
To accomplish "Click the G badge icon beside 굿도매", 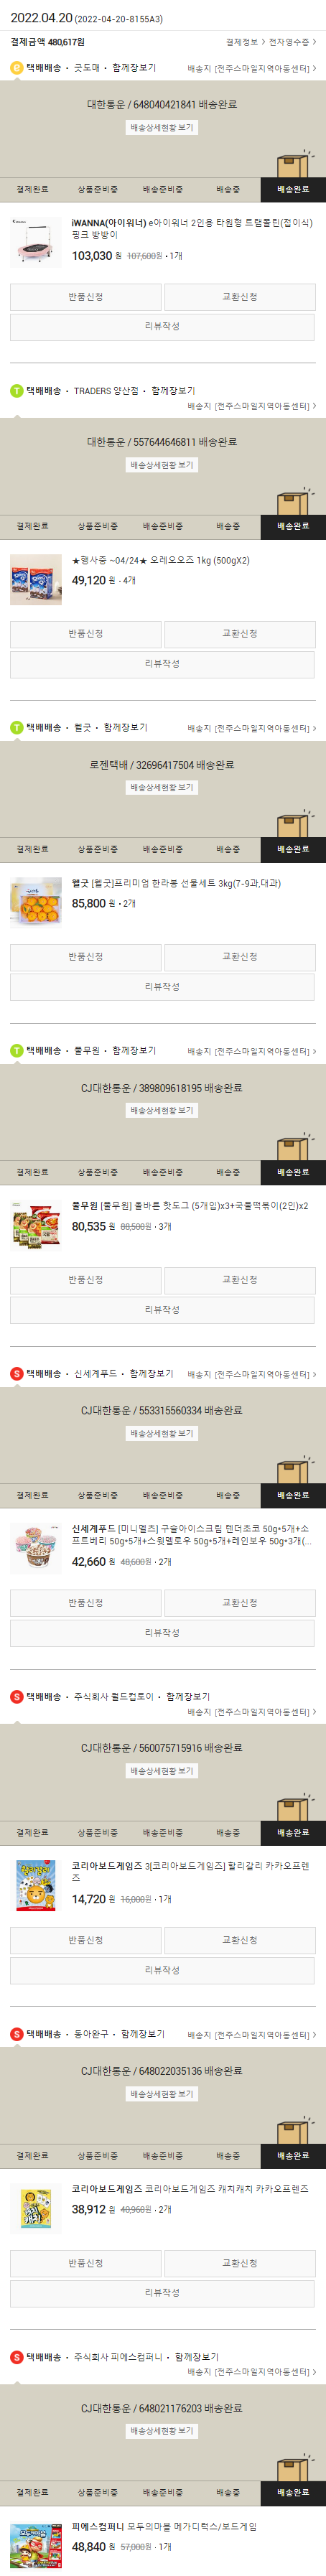I will 16,68.
